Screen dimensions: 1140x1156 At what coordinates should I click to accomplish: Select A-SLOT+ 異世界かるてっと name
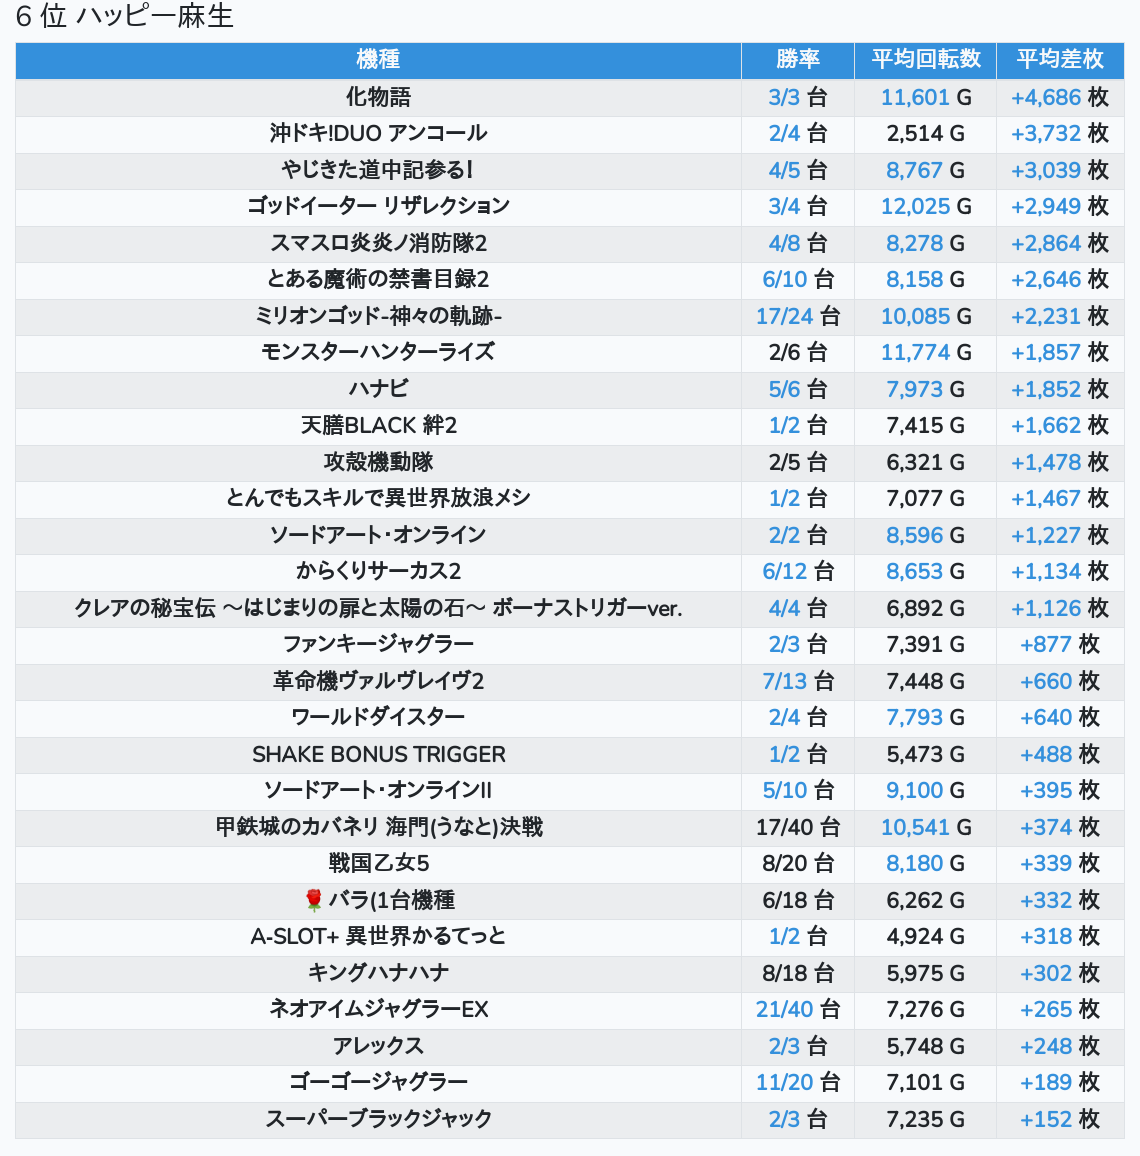tap(378, 936)
